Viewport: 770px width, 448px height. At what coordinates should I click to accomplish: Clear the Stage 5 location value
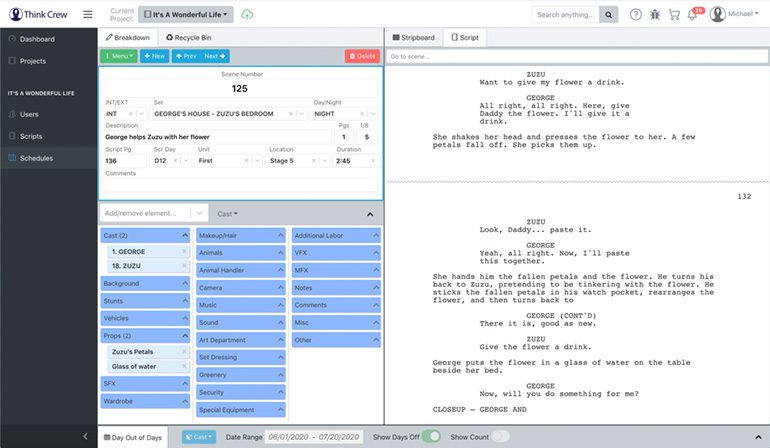(x=314, y=161)
